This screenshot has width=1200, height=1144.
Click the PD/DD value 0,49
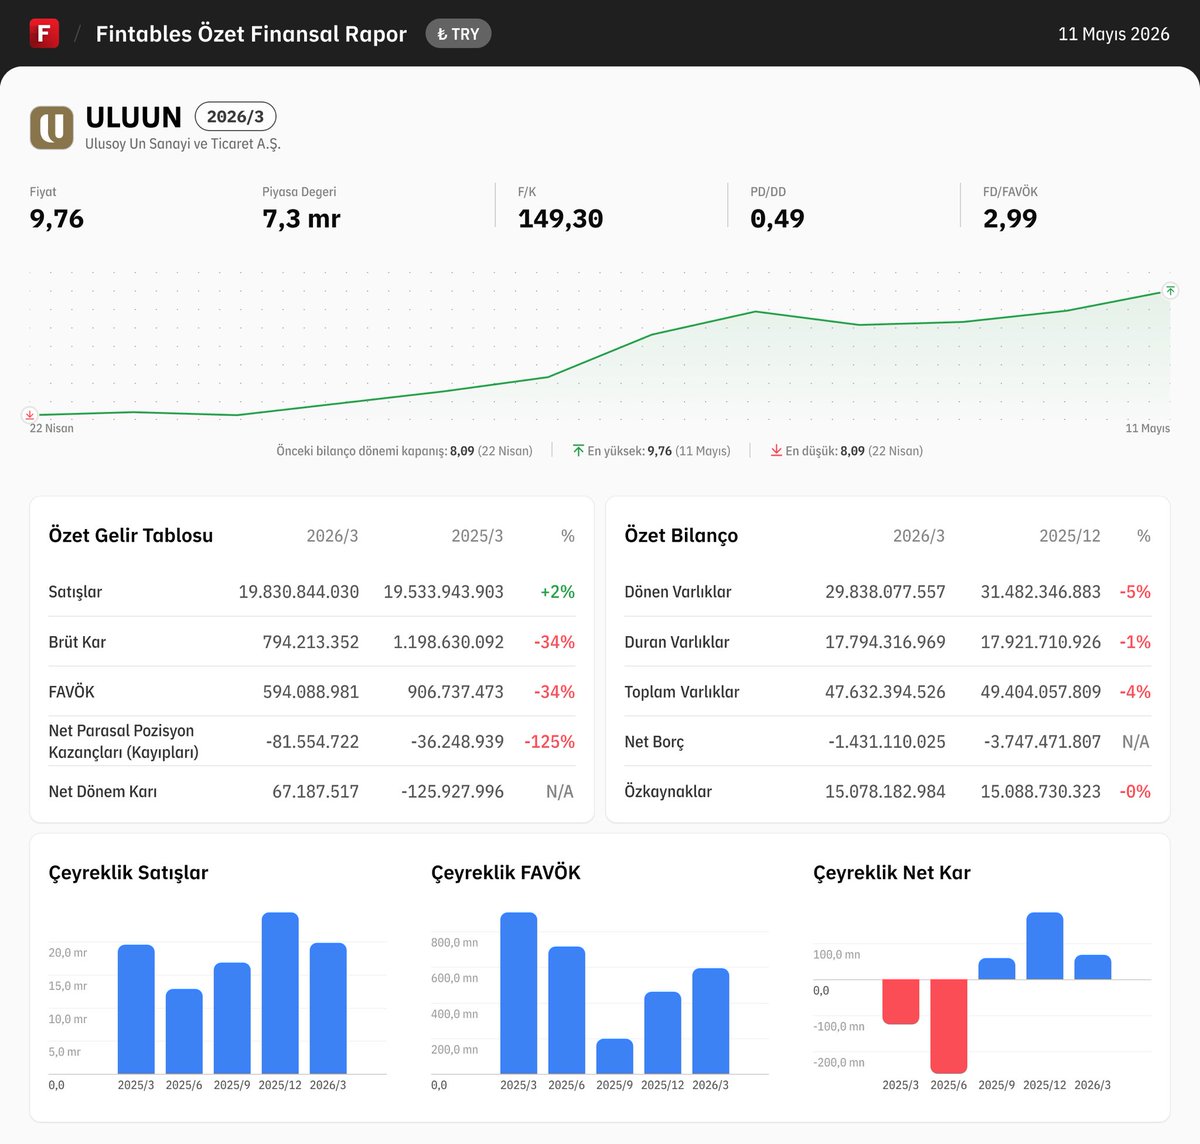(777, 219)
